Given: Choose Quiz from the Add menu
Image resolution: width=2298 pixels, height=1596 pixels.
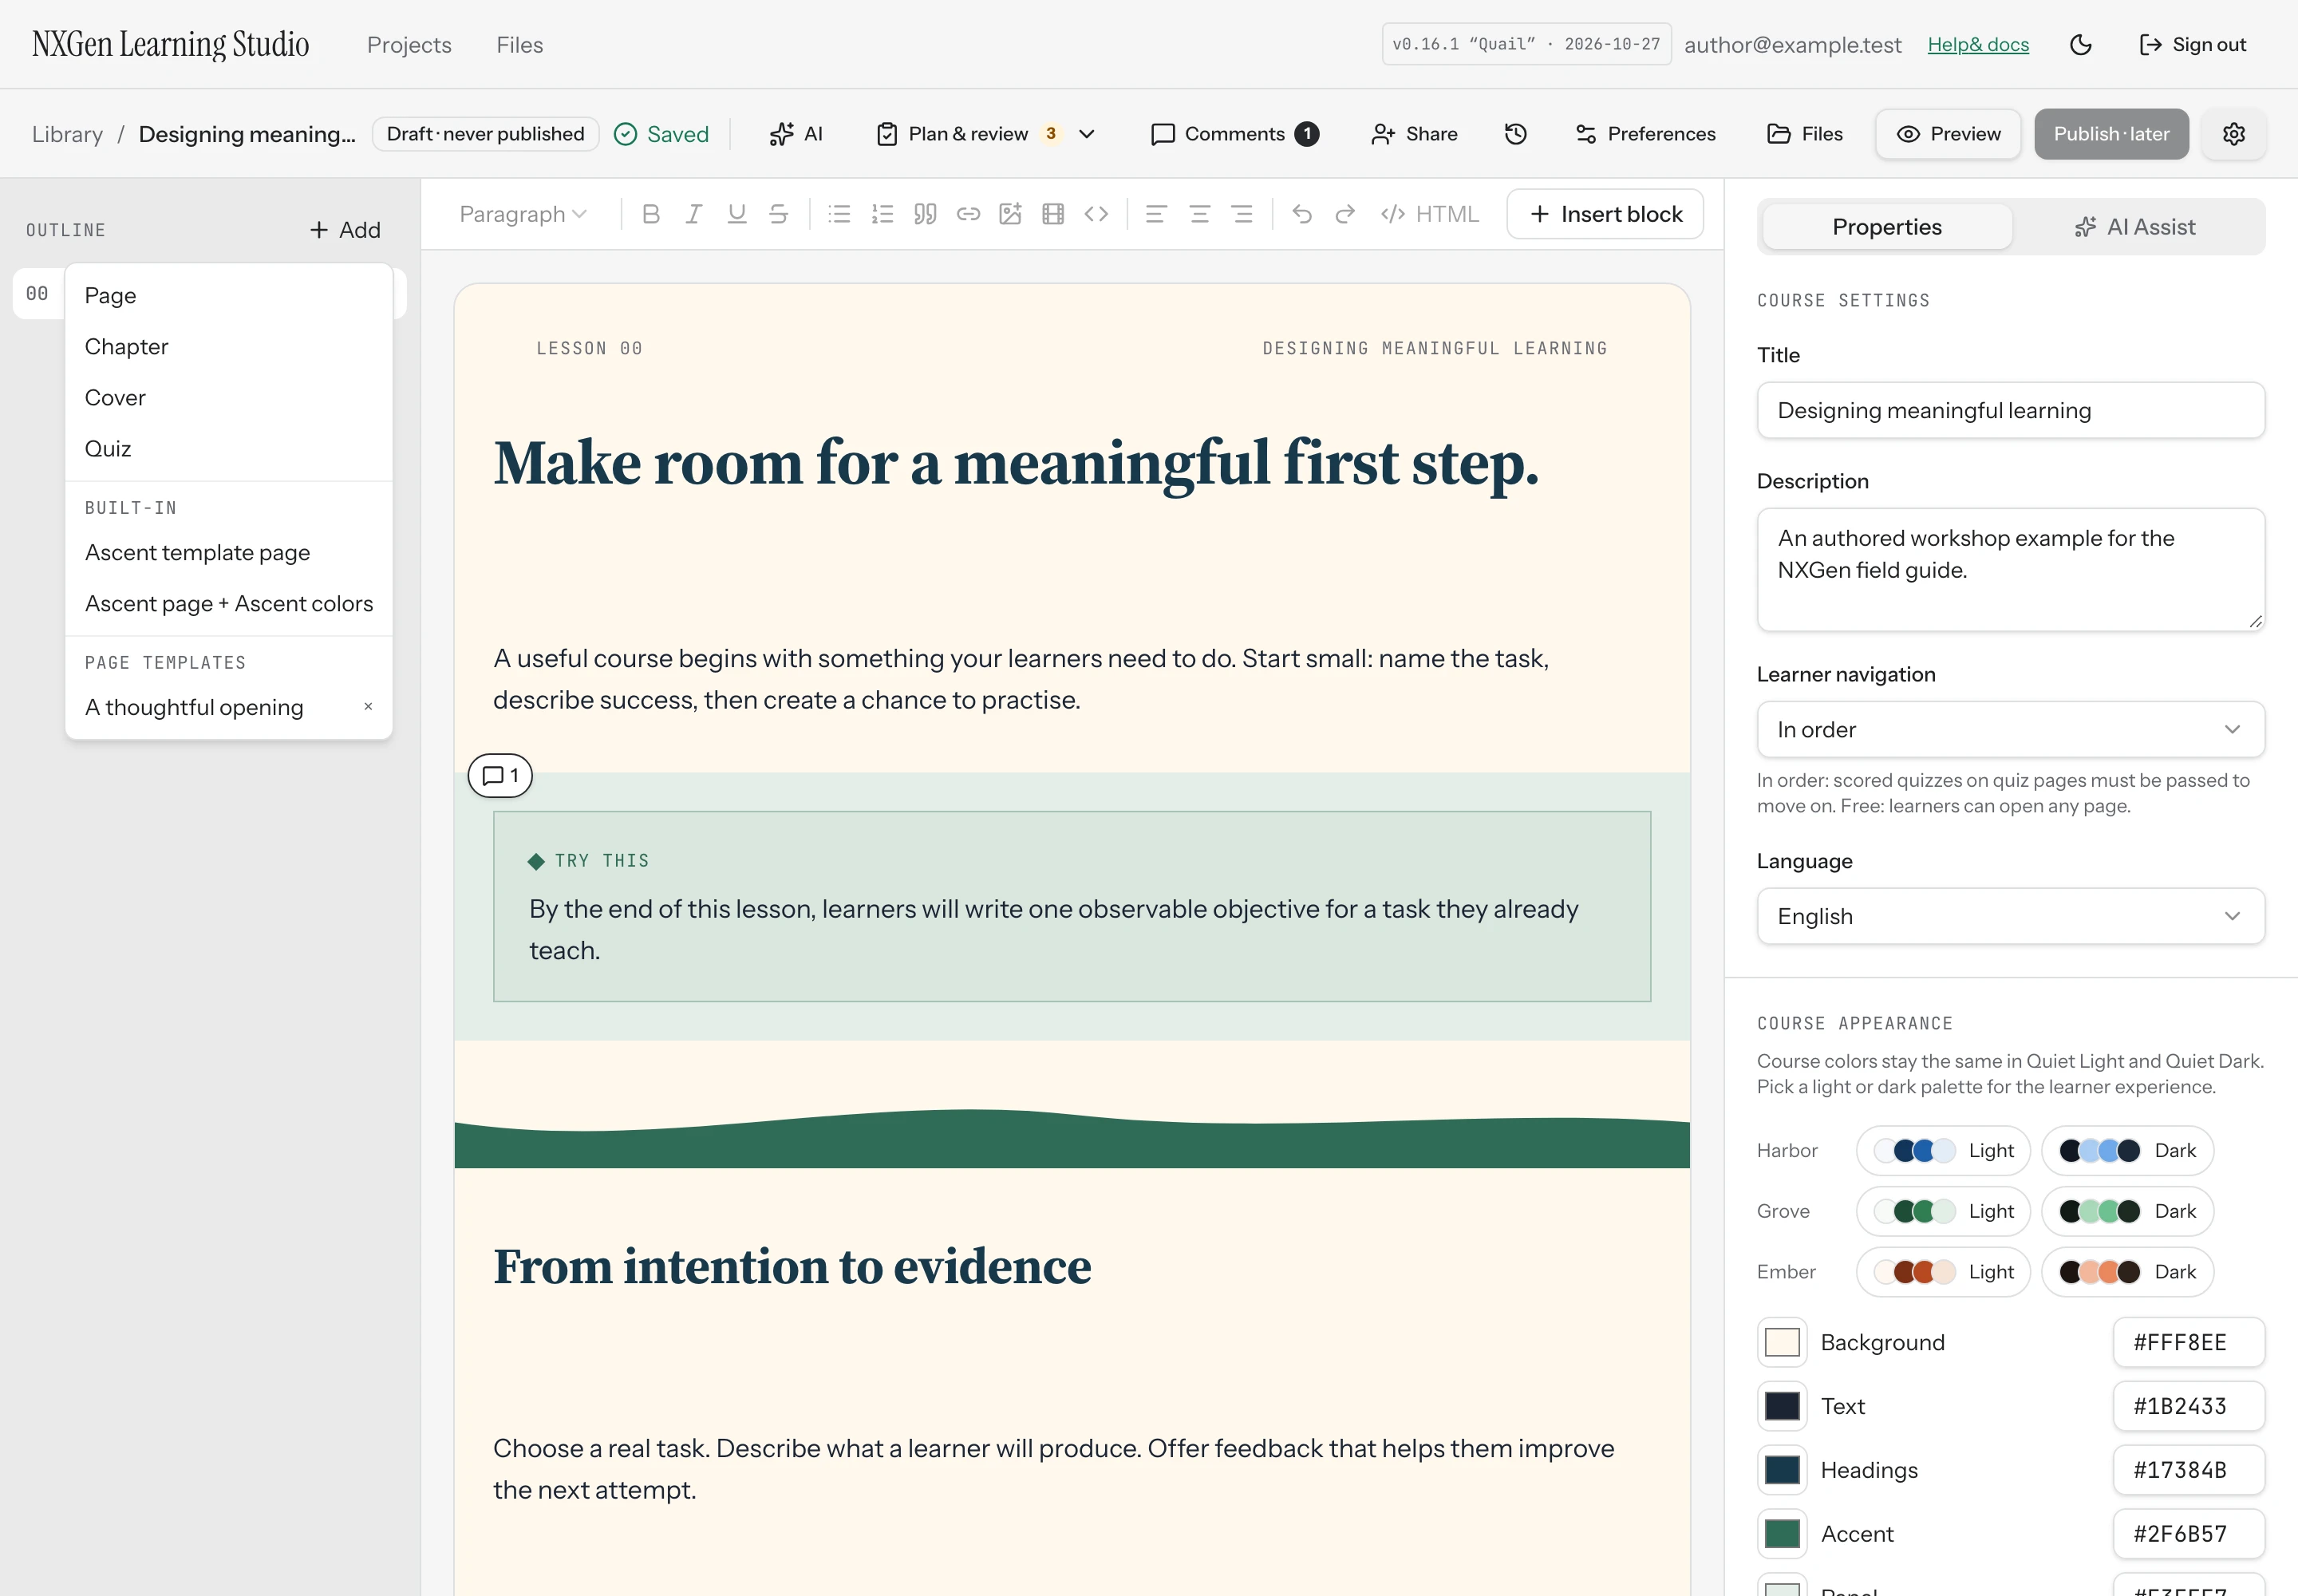Looking at the screenshot, I should 228,448.
